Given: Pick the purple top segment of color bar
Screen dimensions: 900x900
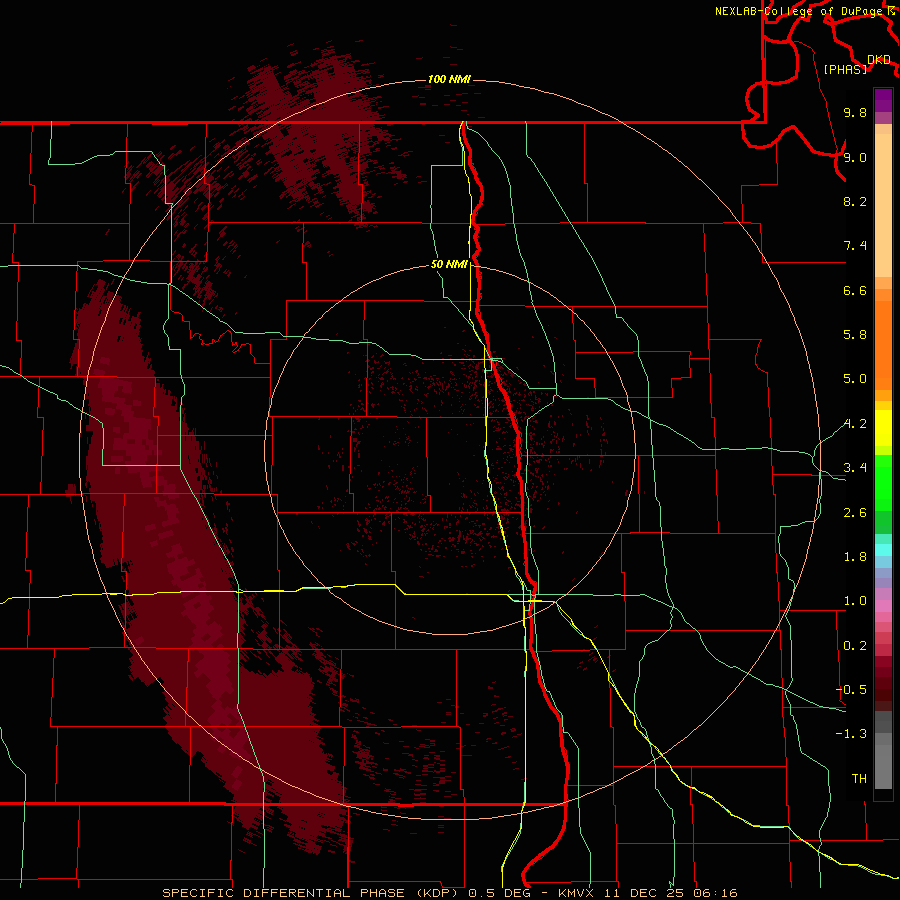Looking at the screenshot, I should (x=883, y=100).
